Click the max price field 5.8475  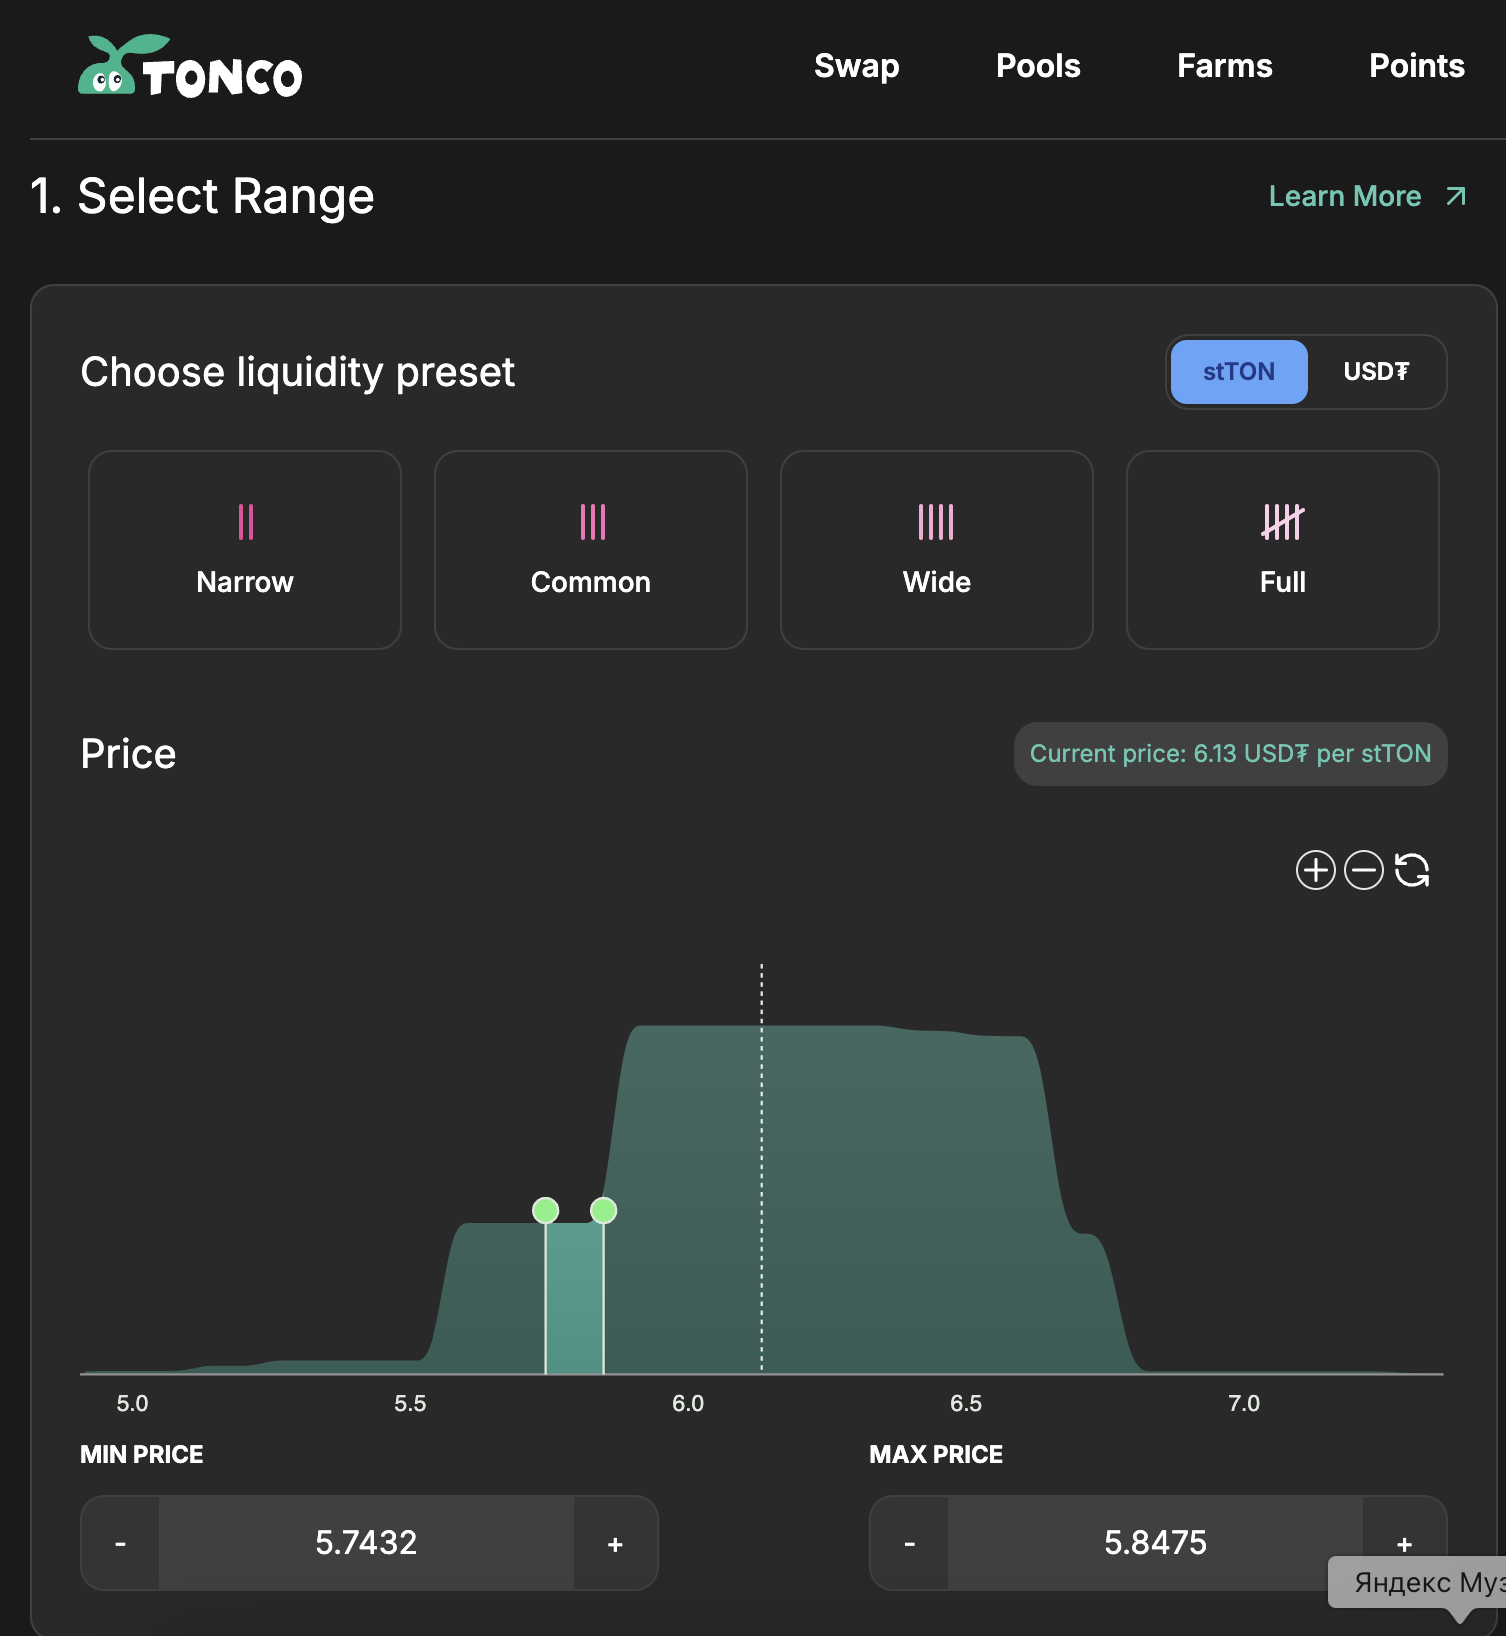pyautogui.click(x=1155, y=1543)
